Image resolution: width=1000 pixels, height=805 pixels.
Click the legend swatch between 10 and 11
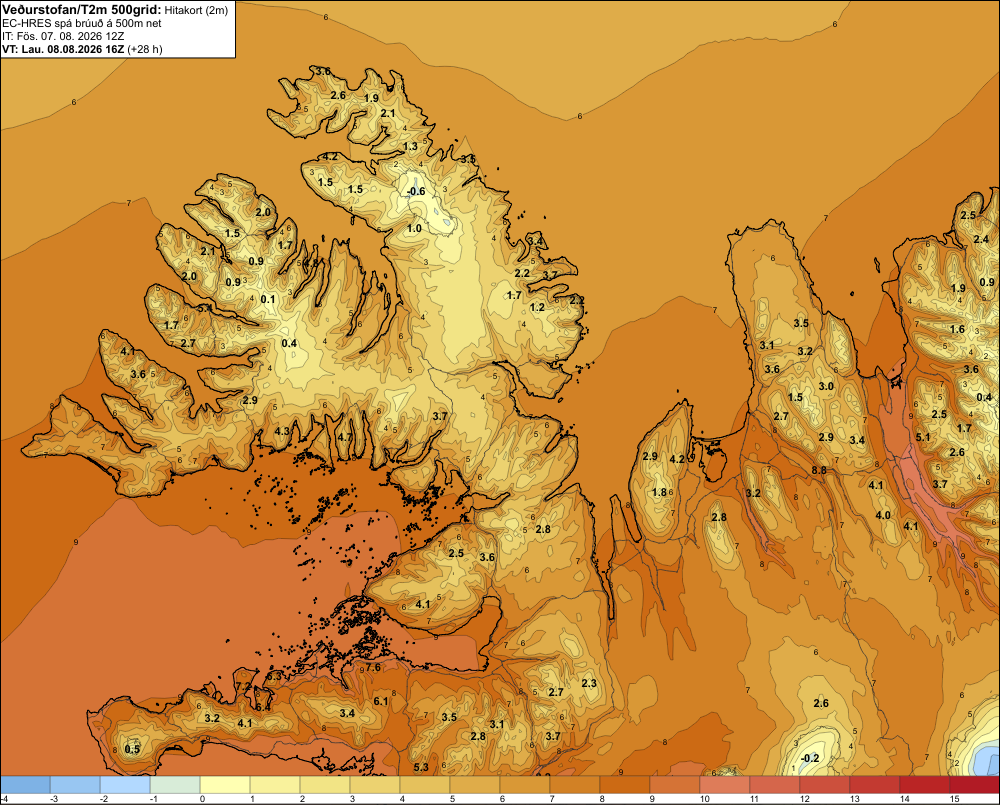click(x=724, y=785)
